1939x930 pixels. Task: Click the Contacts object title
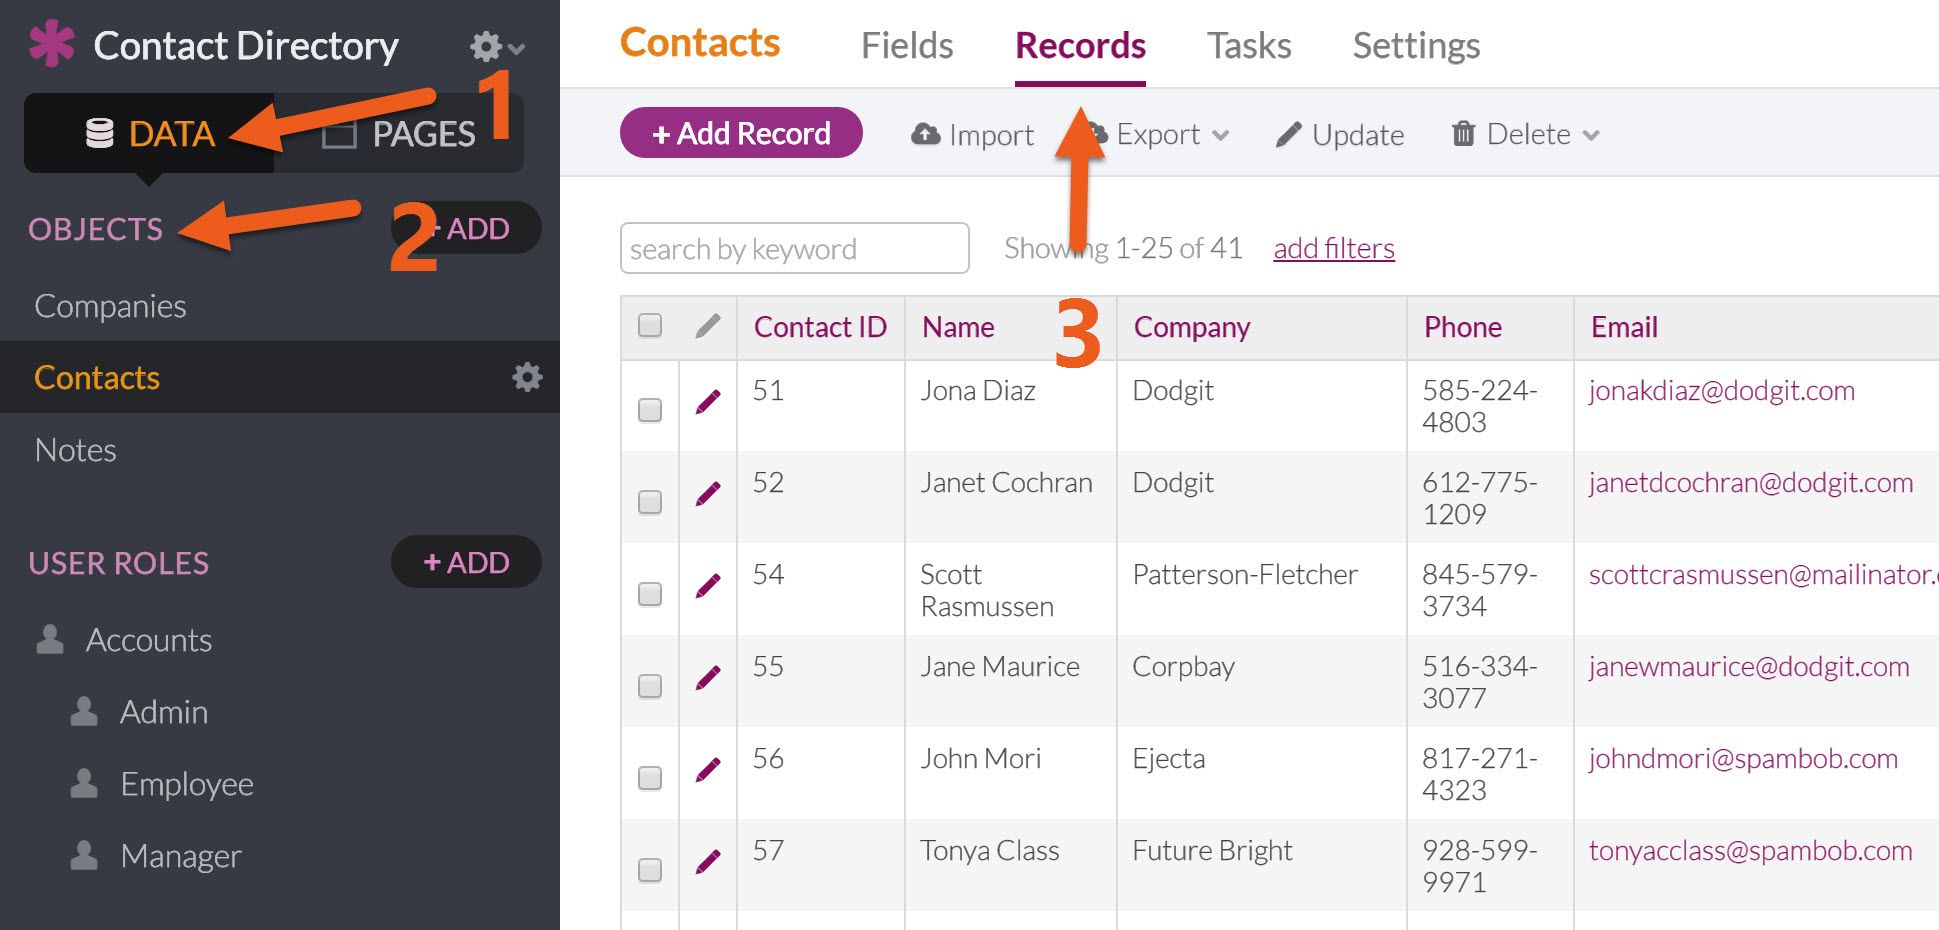[700, 43]
